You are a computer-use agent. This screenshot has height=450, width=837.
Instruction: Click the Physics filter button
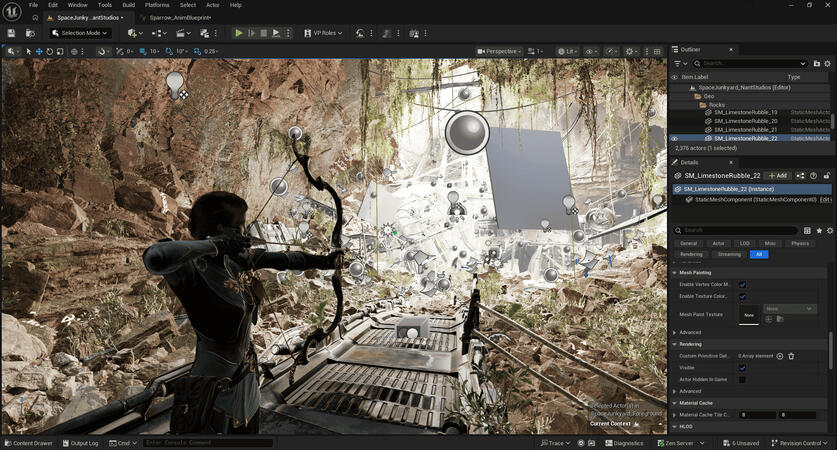click(800, 243)
